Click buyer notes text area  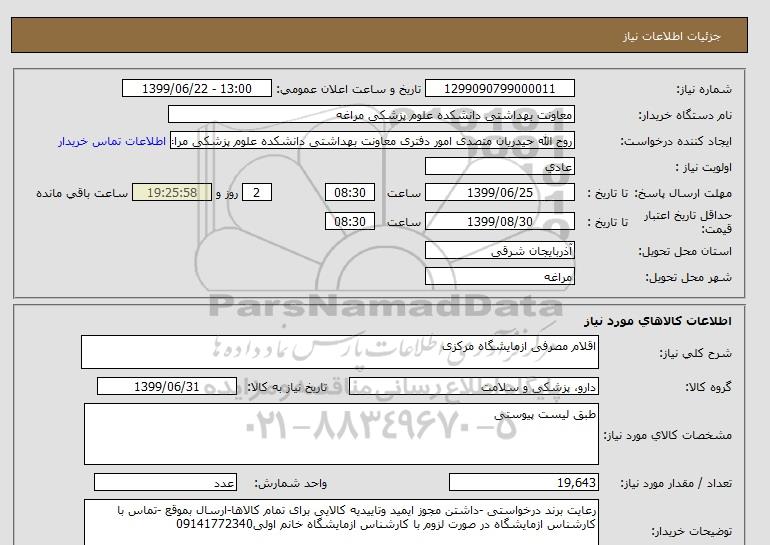tap(341, 522)
